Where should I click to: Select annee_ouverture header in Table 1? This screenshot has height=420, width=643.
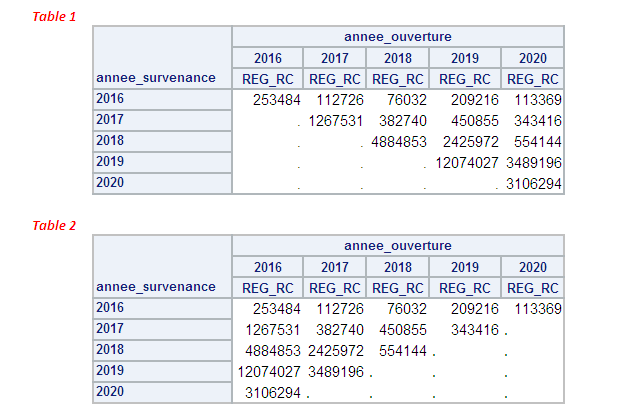click(x=397, y=37)
